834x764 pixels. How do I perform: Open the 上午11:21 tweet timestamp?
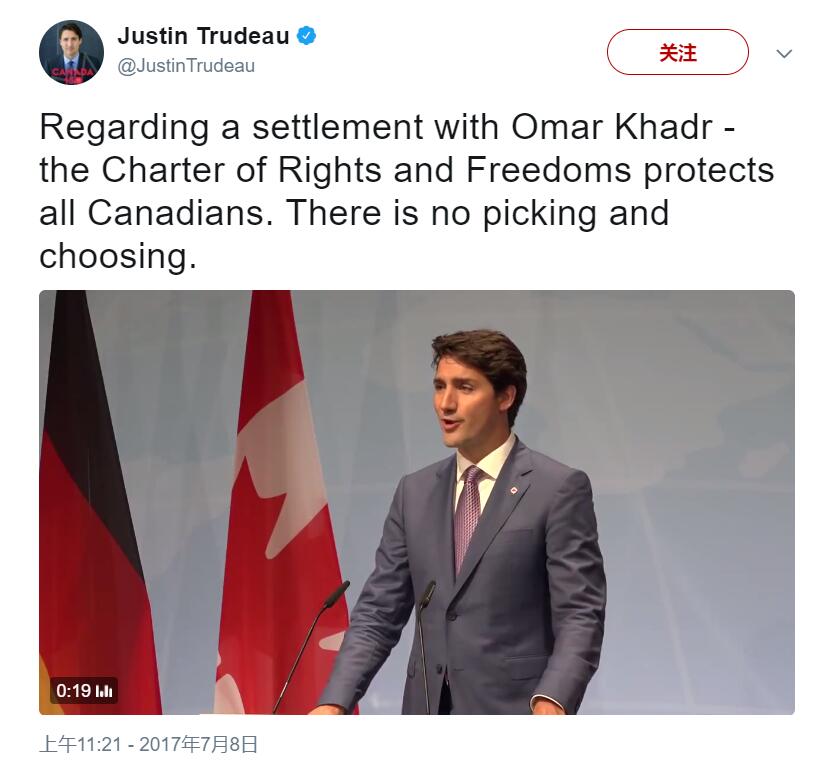coord(80,744)
